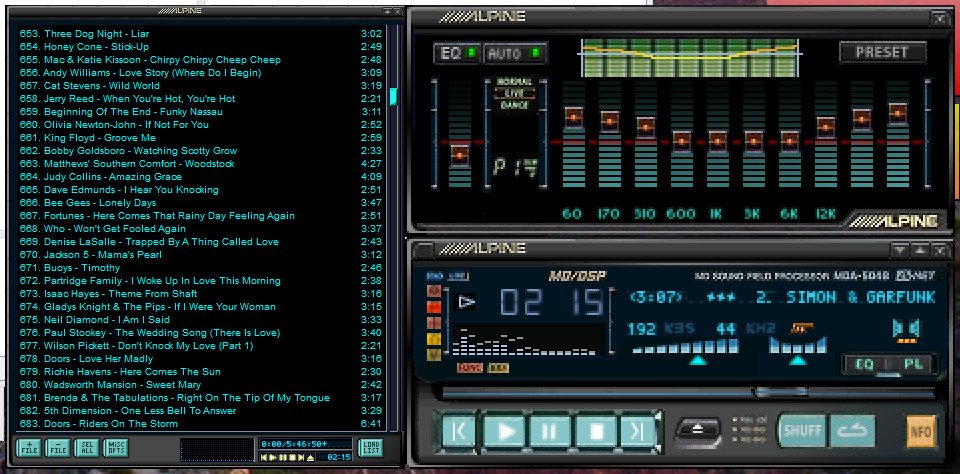This screenshot has height=474, width=960.
Task: Open MISC OPTS playlist options menu
Action: coord(117,447)
